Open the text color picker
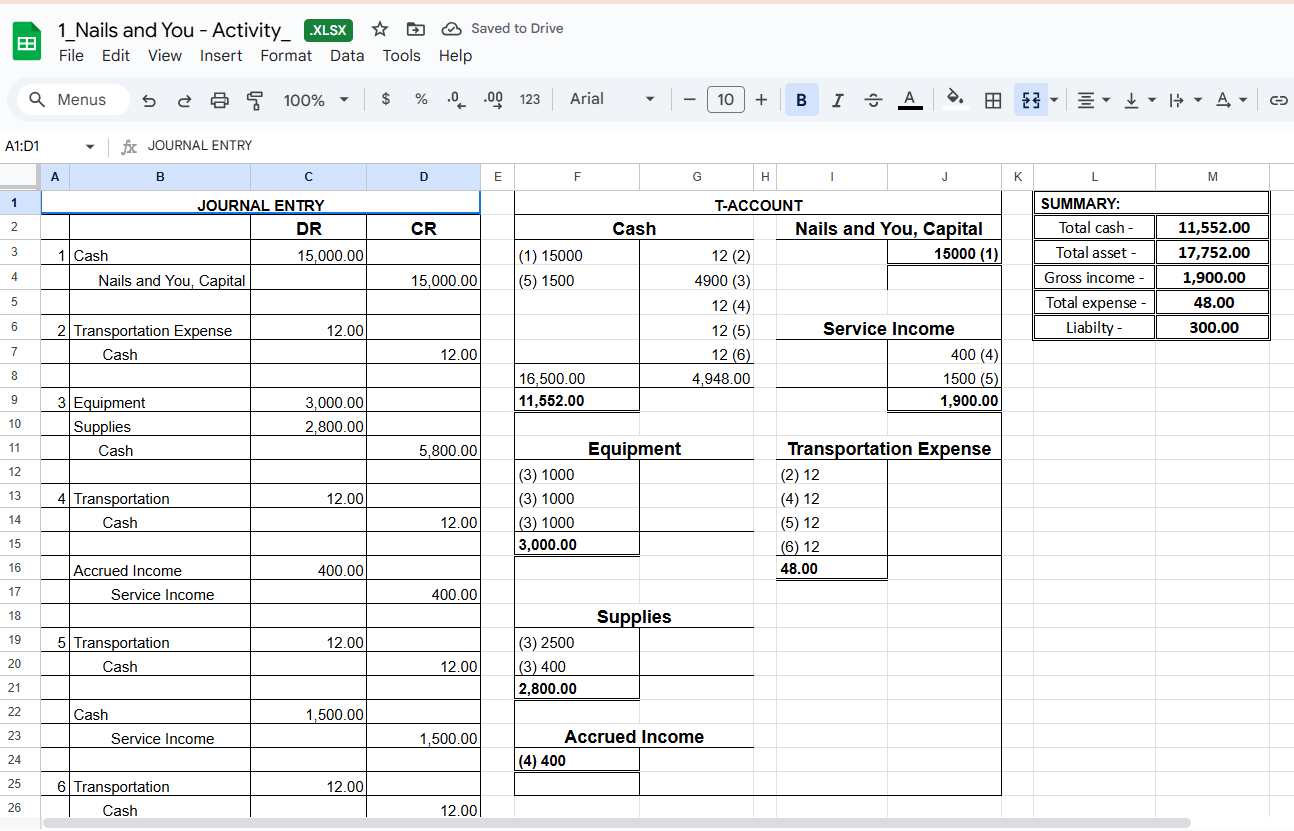 click(909, 100)
